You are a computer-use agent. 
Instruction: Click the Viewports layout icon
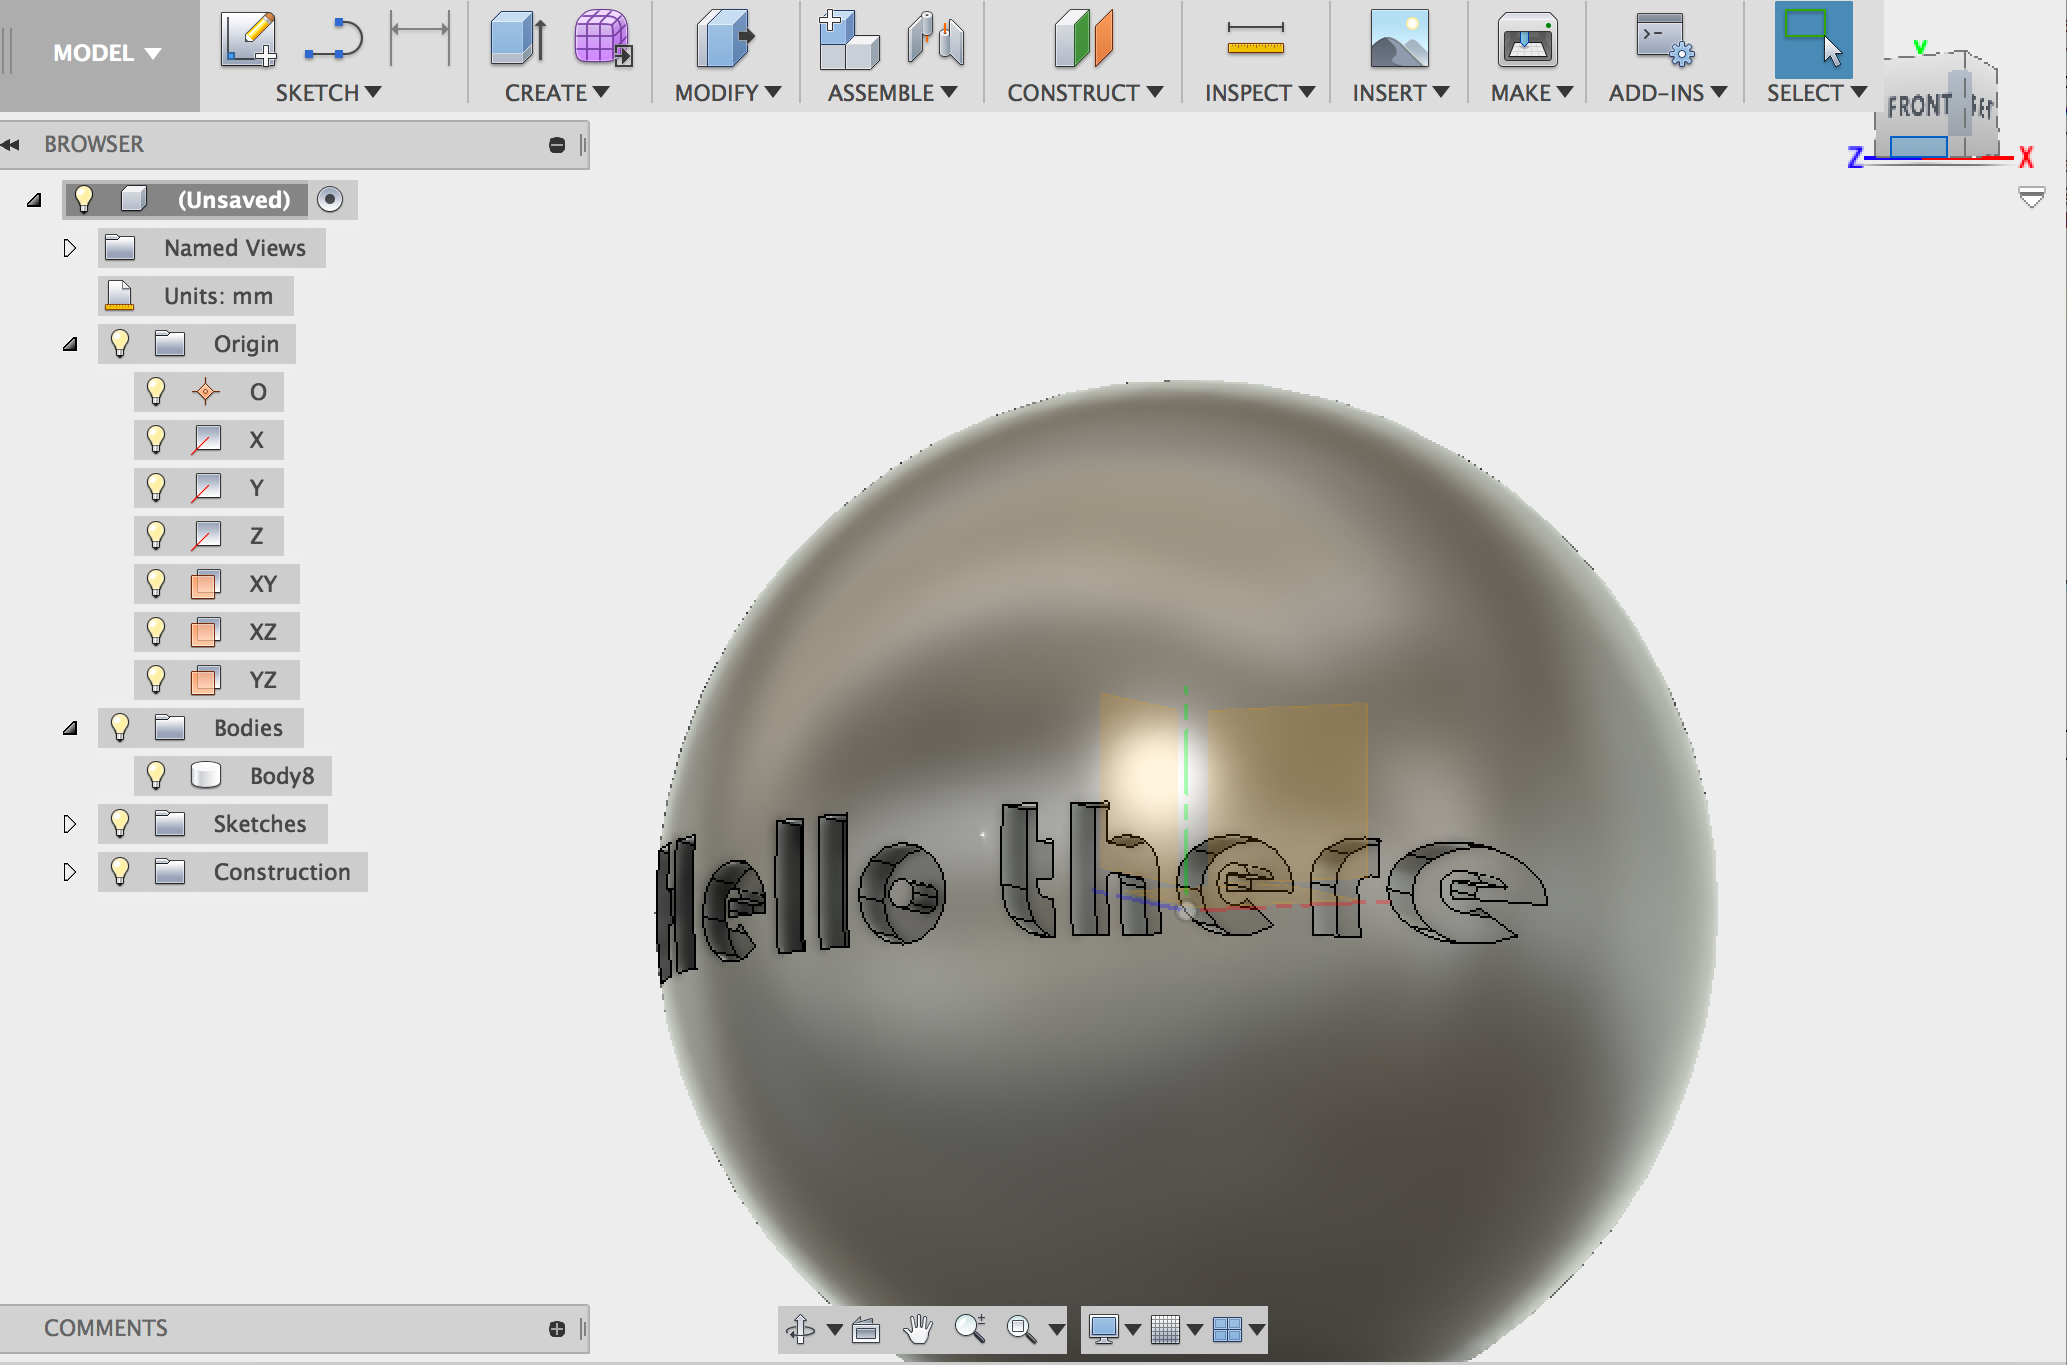pyautogui.click(x=1227, y=1329)
